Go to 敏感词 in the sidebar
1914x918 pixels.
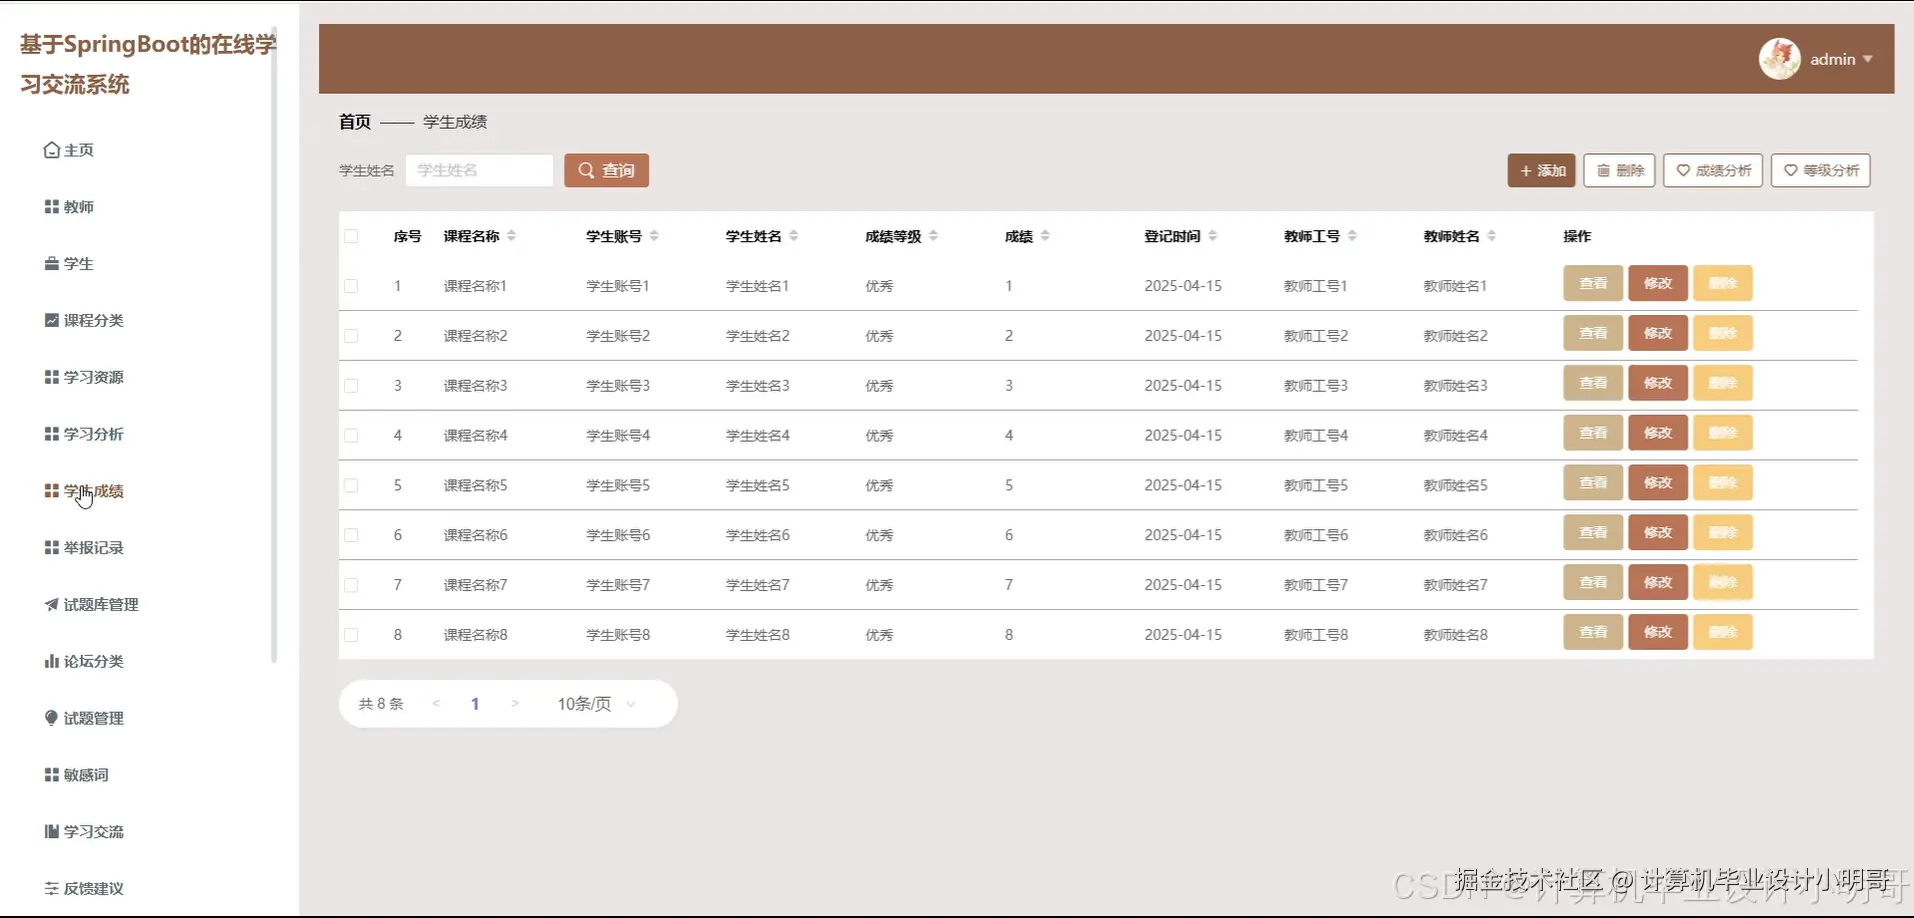(76, 775)
